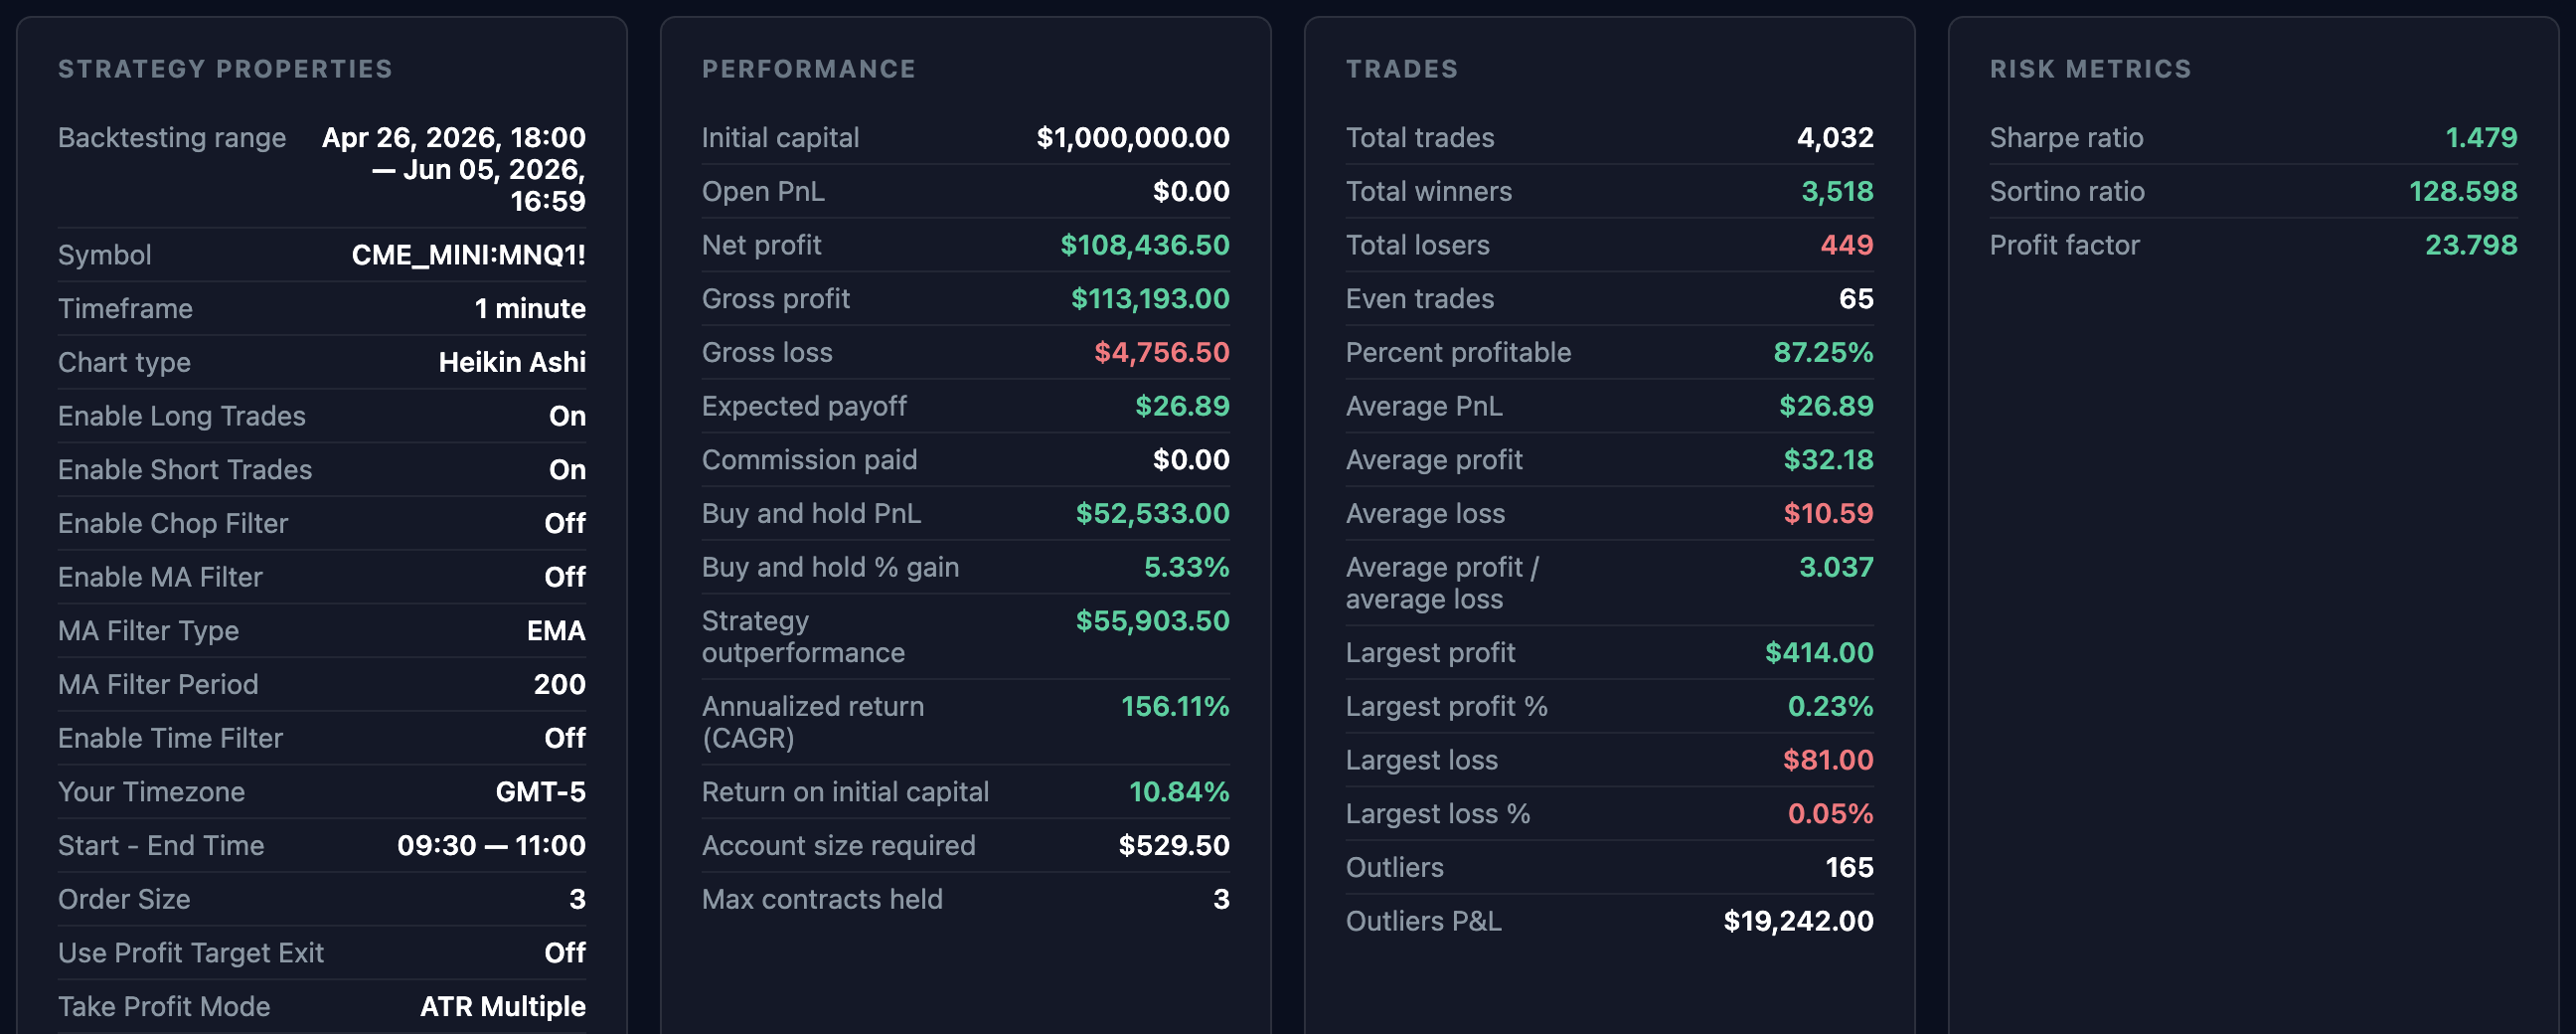Click the $414.00 largest profit value
Image resolution: width=2576 pixels, height=1034 pixels.
[x=1819, y=652]
